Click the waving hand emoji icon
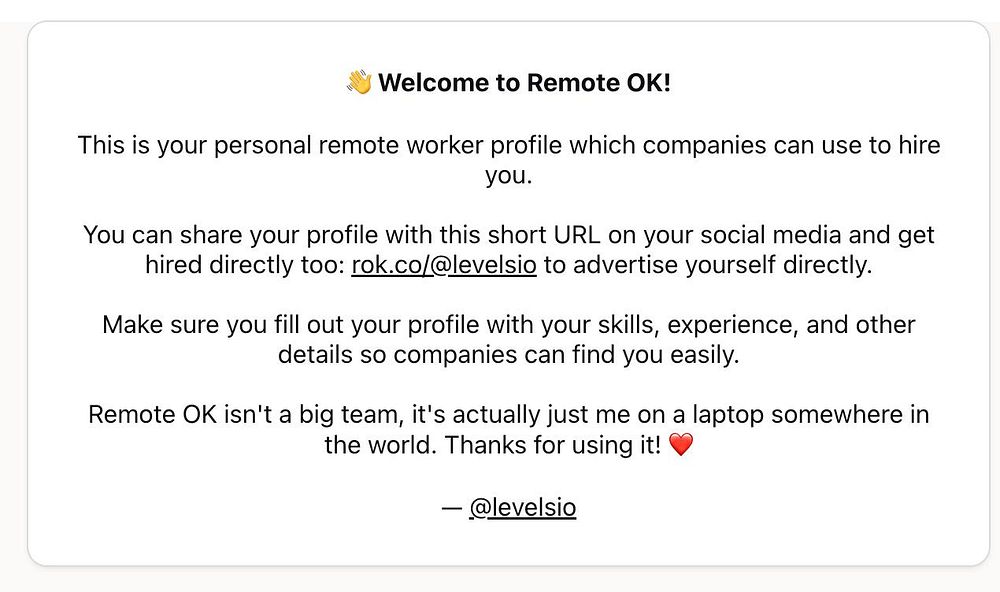1000x592 pixels. tap(359, 82)
